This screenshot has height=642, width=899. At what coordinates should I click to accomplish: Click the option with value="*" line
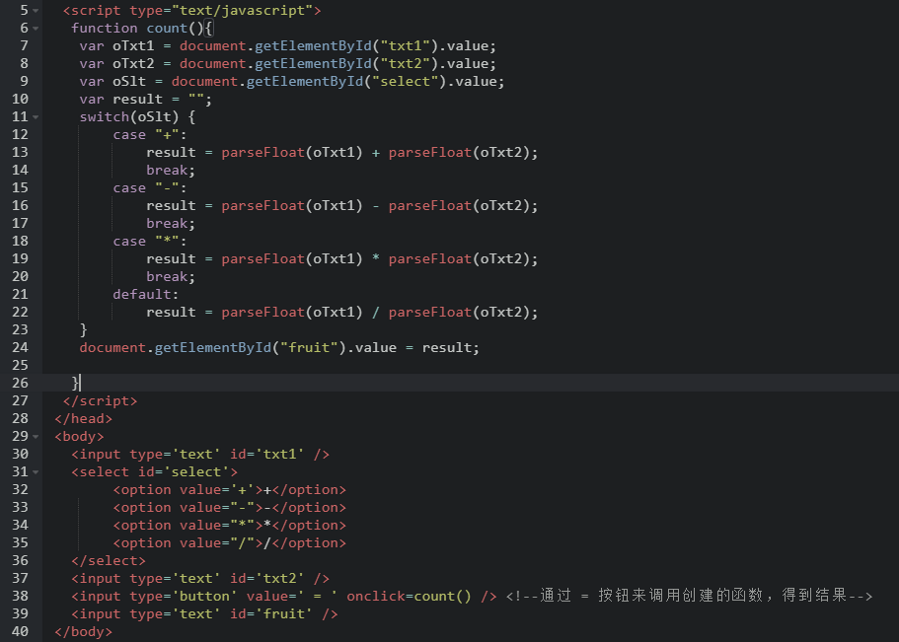coord(229,526)
